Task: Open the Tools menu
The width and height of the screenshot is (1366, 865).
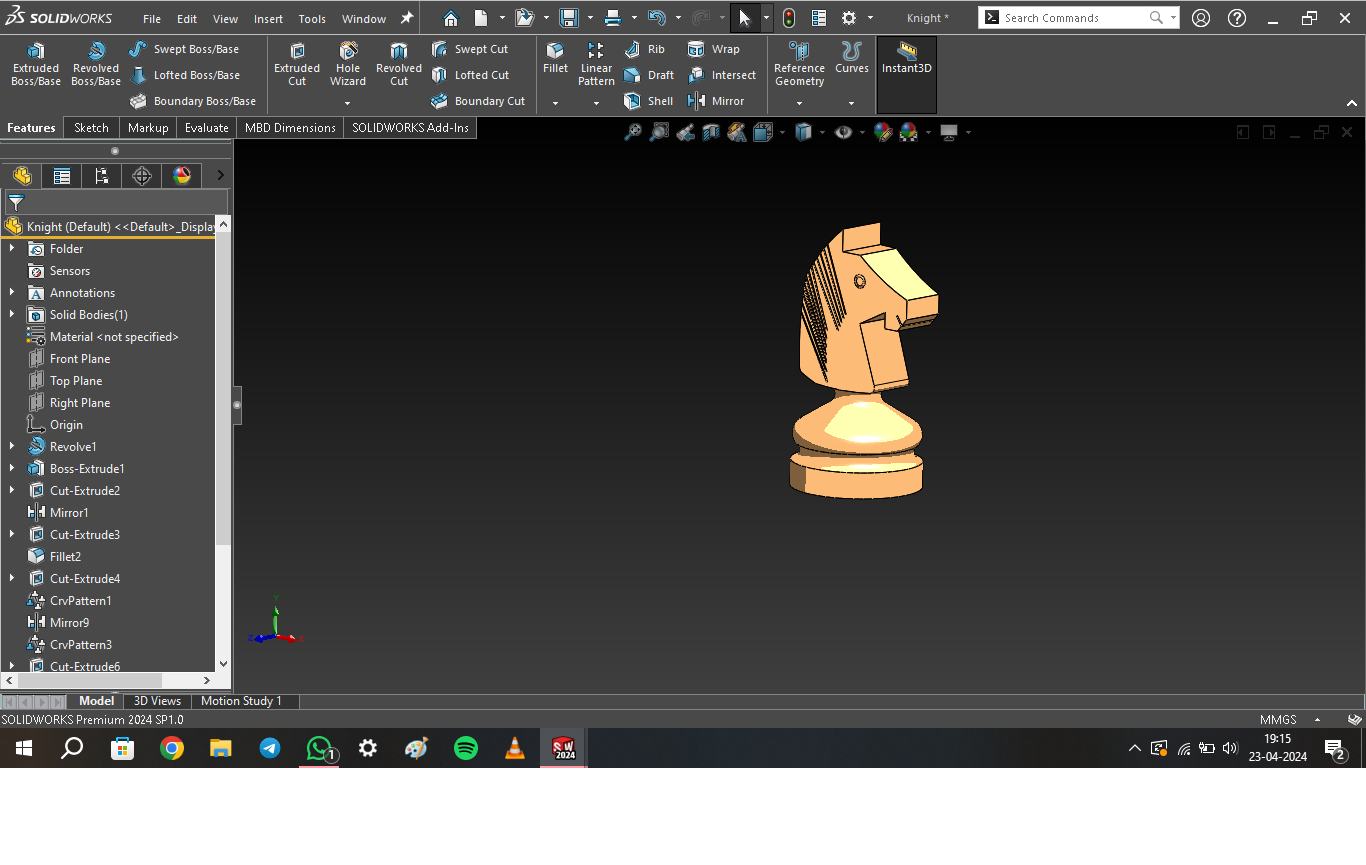Action: (x=312, y=18)
